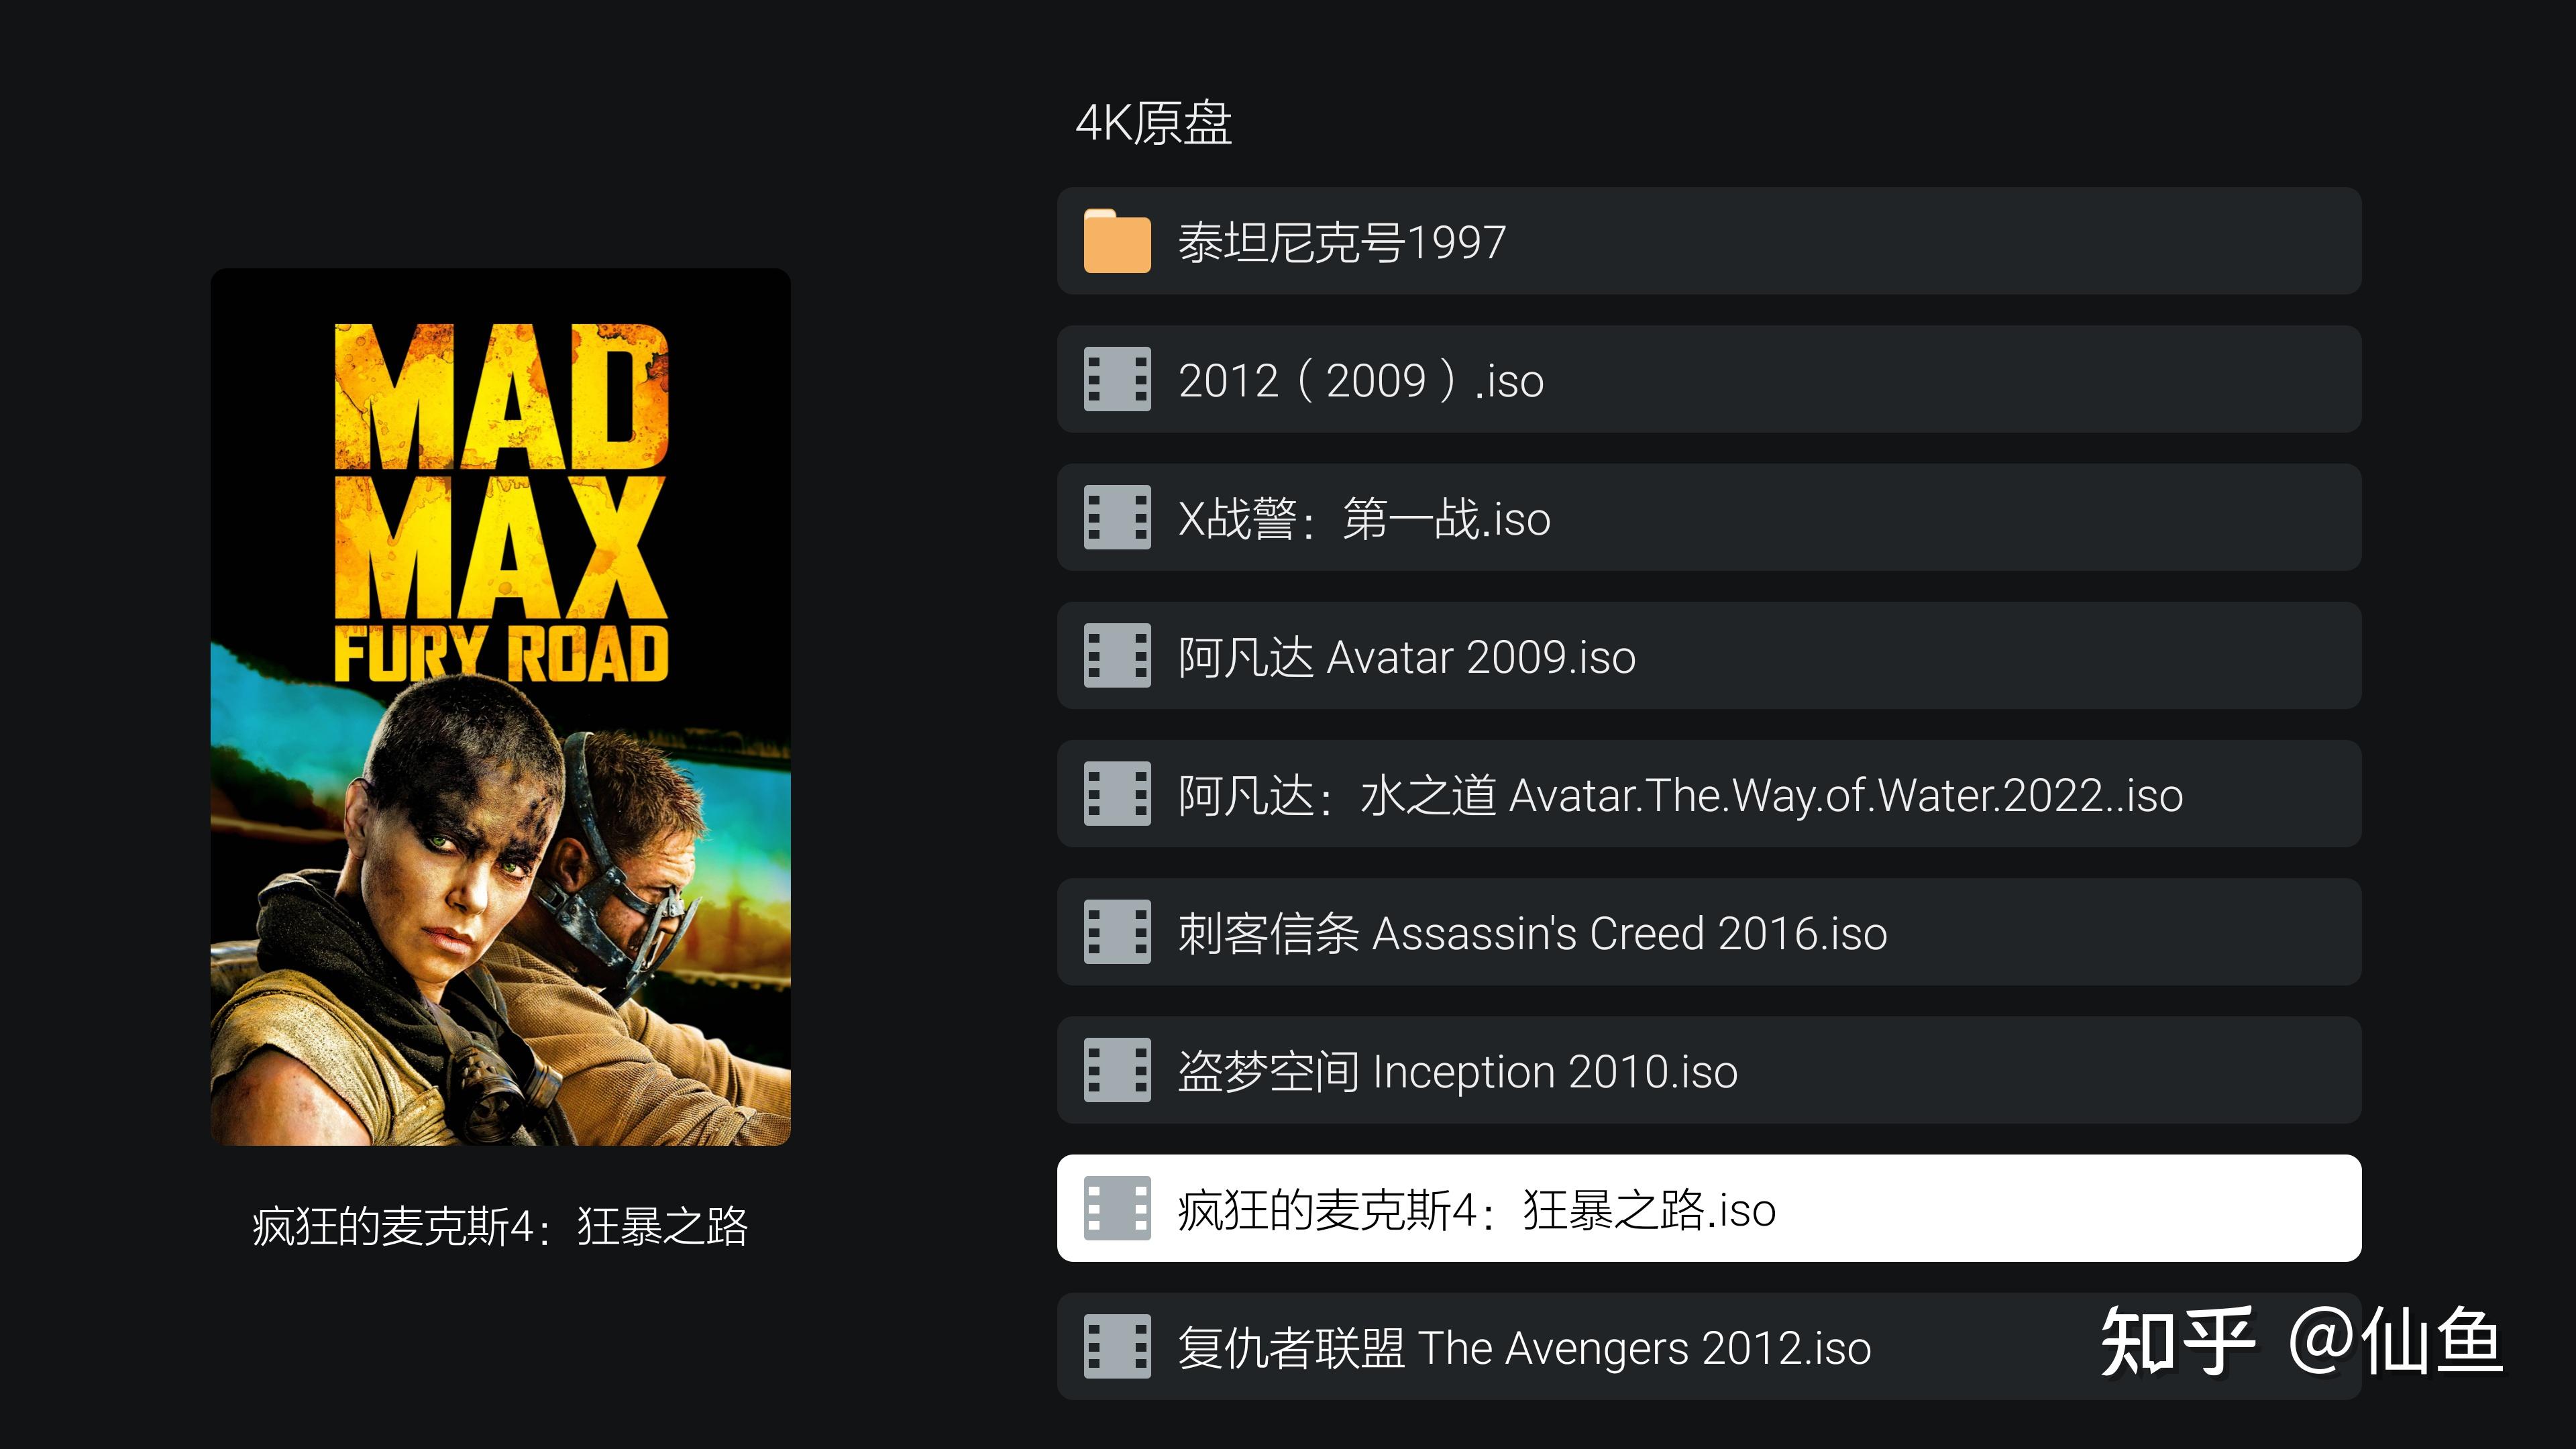Select X战警：第一战.iso from the list
This screenshot has width=2576, height=1449.
coord(1709,517)
